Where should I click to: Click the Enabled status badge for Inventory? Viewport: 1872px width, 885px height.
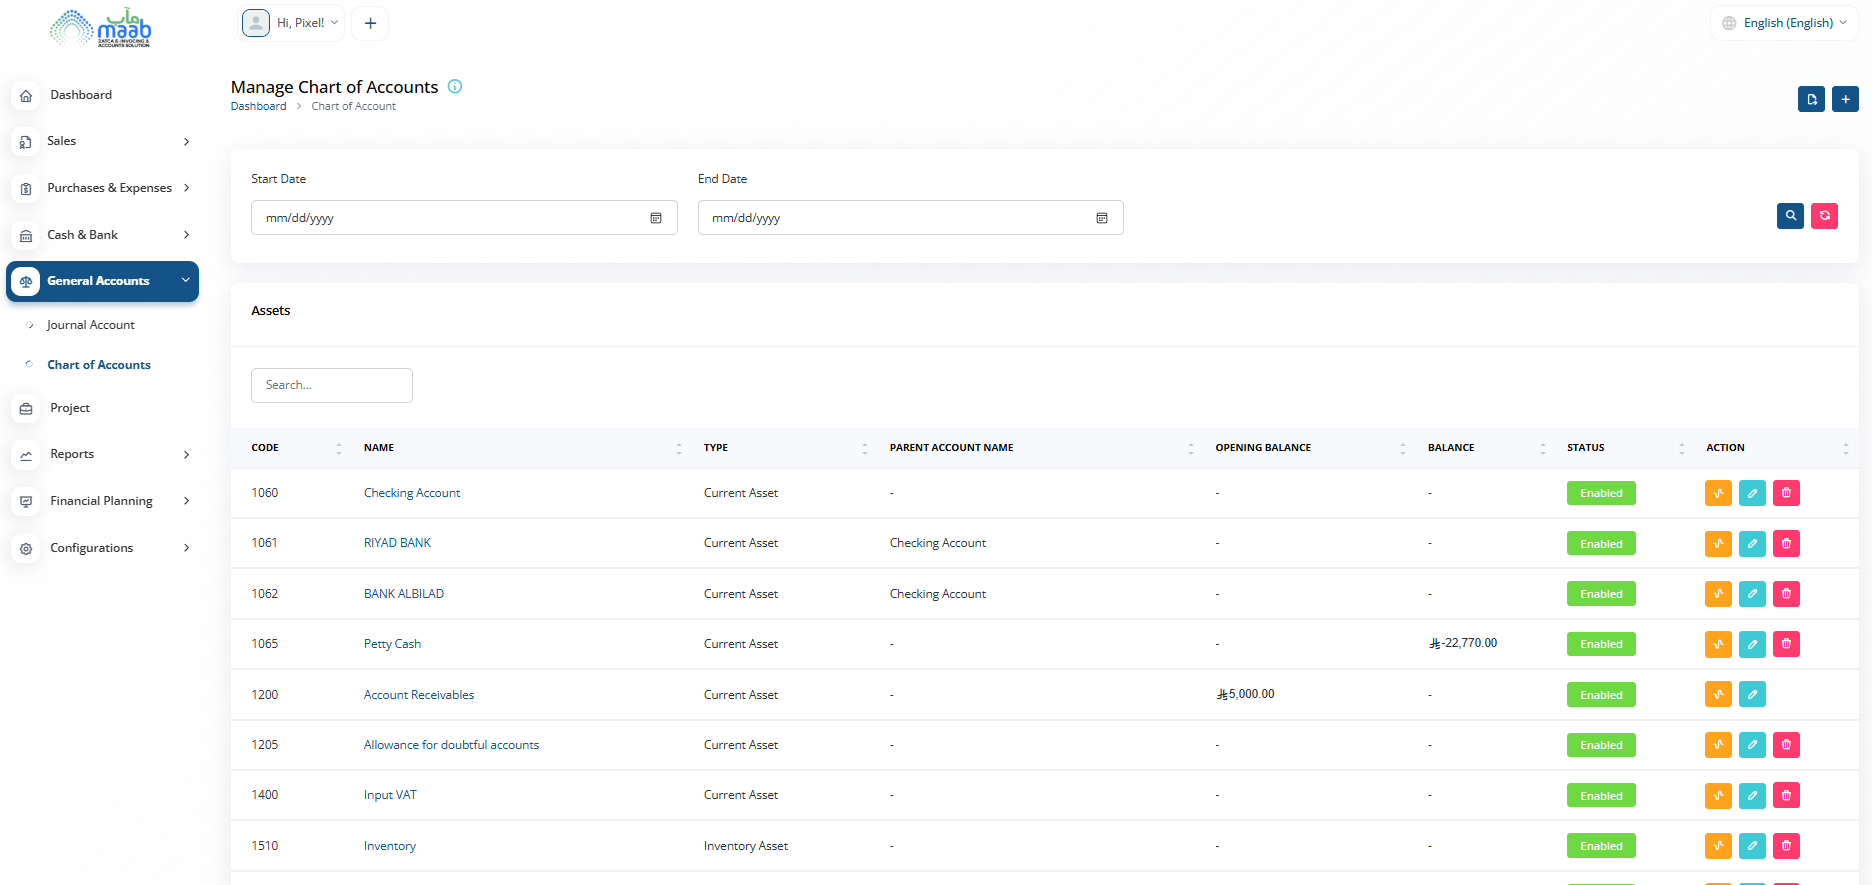tap(1601, 846)
